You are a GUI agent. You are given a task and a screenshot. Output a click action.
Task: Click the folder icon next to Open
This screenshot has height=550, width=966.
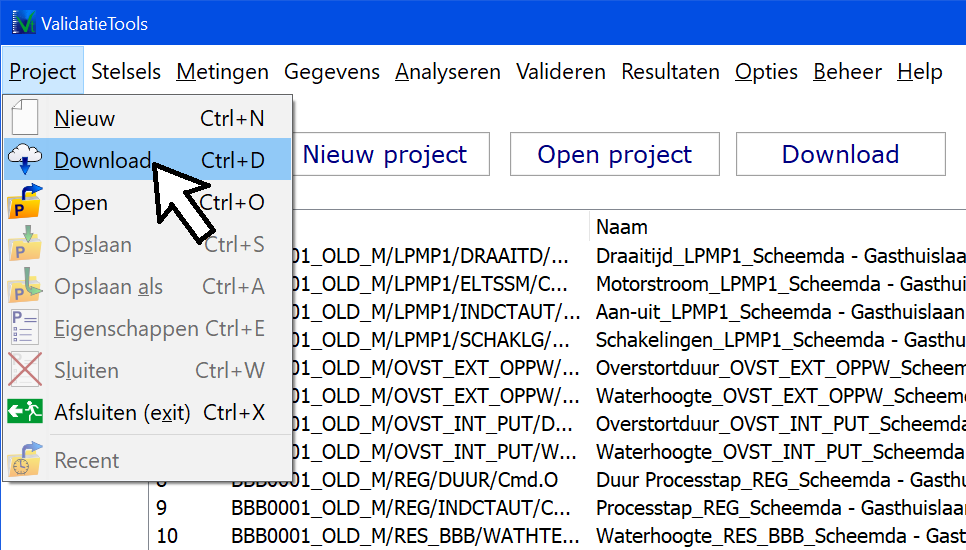[x=25, y=202]
